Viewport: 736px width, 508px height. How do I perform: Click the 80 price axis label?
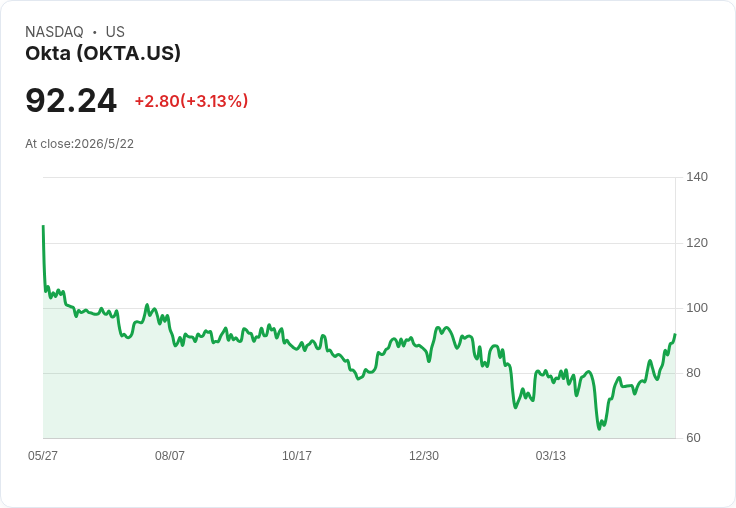tap(693, 373)
